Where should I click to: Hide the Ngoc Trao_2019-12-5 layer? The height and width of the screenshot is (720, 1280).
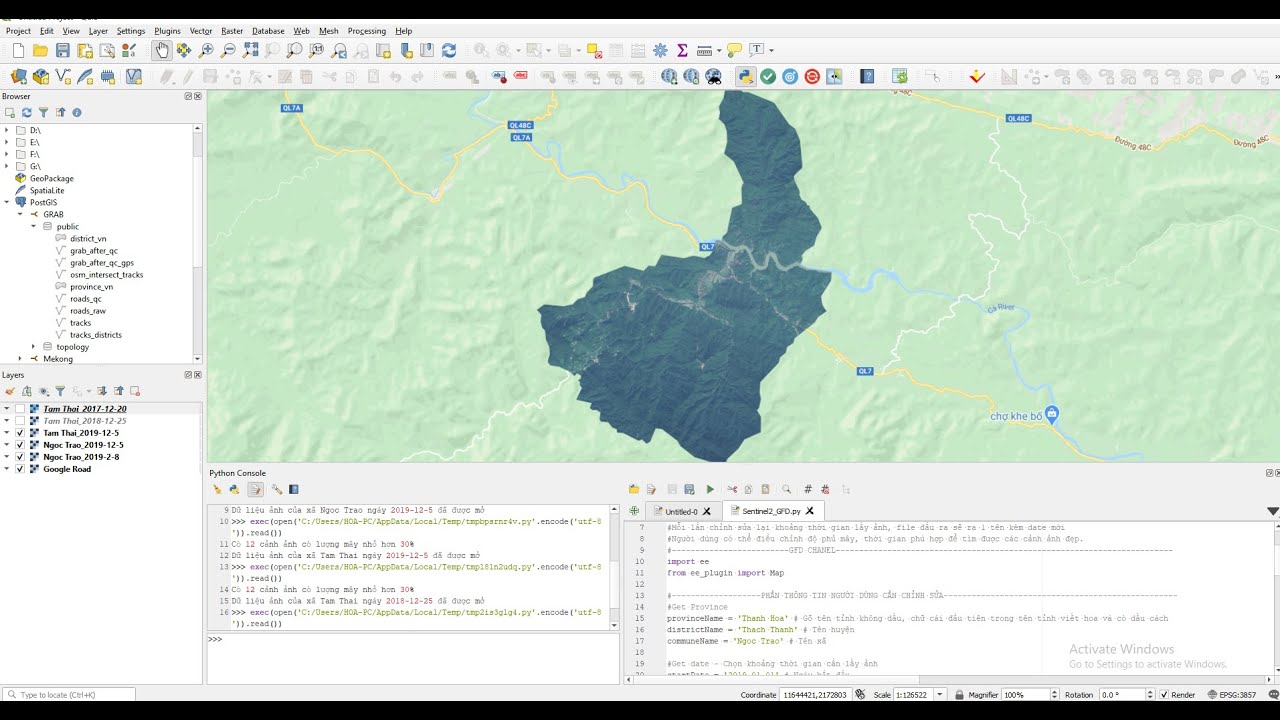20,445
